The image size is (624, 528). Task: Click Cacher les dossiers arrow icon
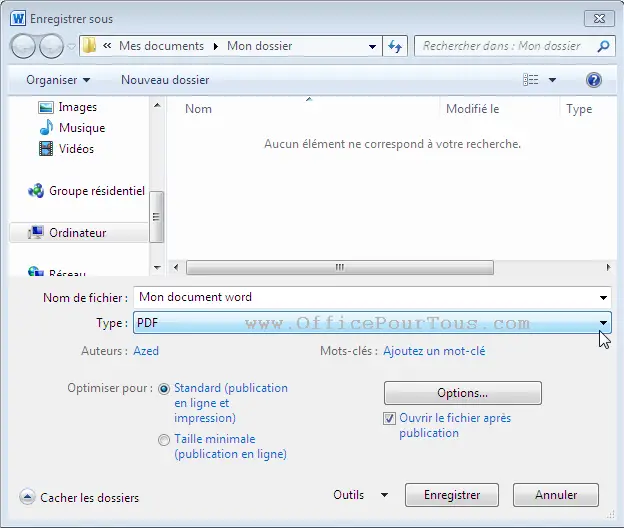[x=27, y=497]
